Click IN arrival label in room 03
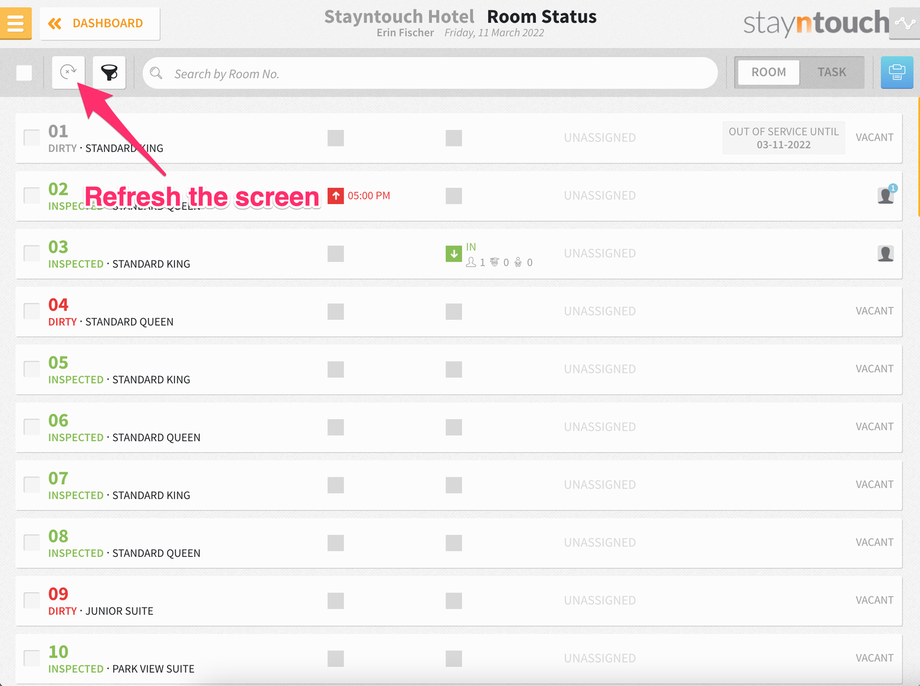The height and width of the screenshot is (686, 920). (x=471, y=247)
